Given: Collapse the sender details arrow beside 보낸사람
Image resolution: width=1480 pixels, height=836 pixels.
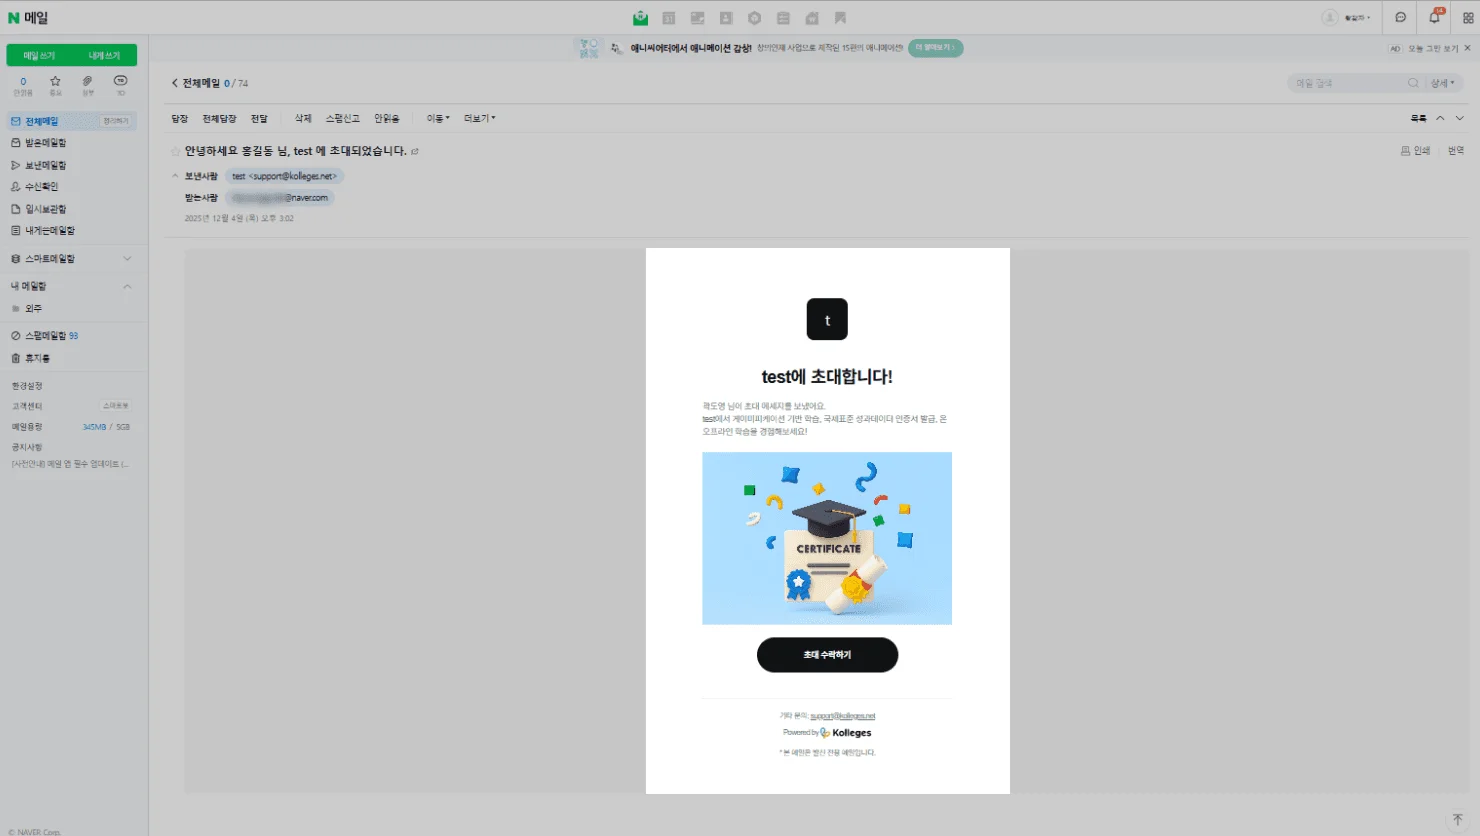Looking at the screenshot, I should click(175, 176).
